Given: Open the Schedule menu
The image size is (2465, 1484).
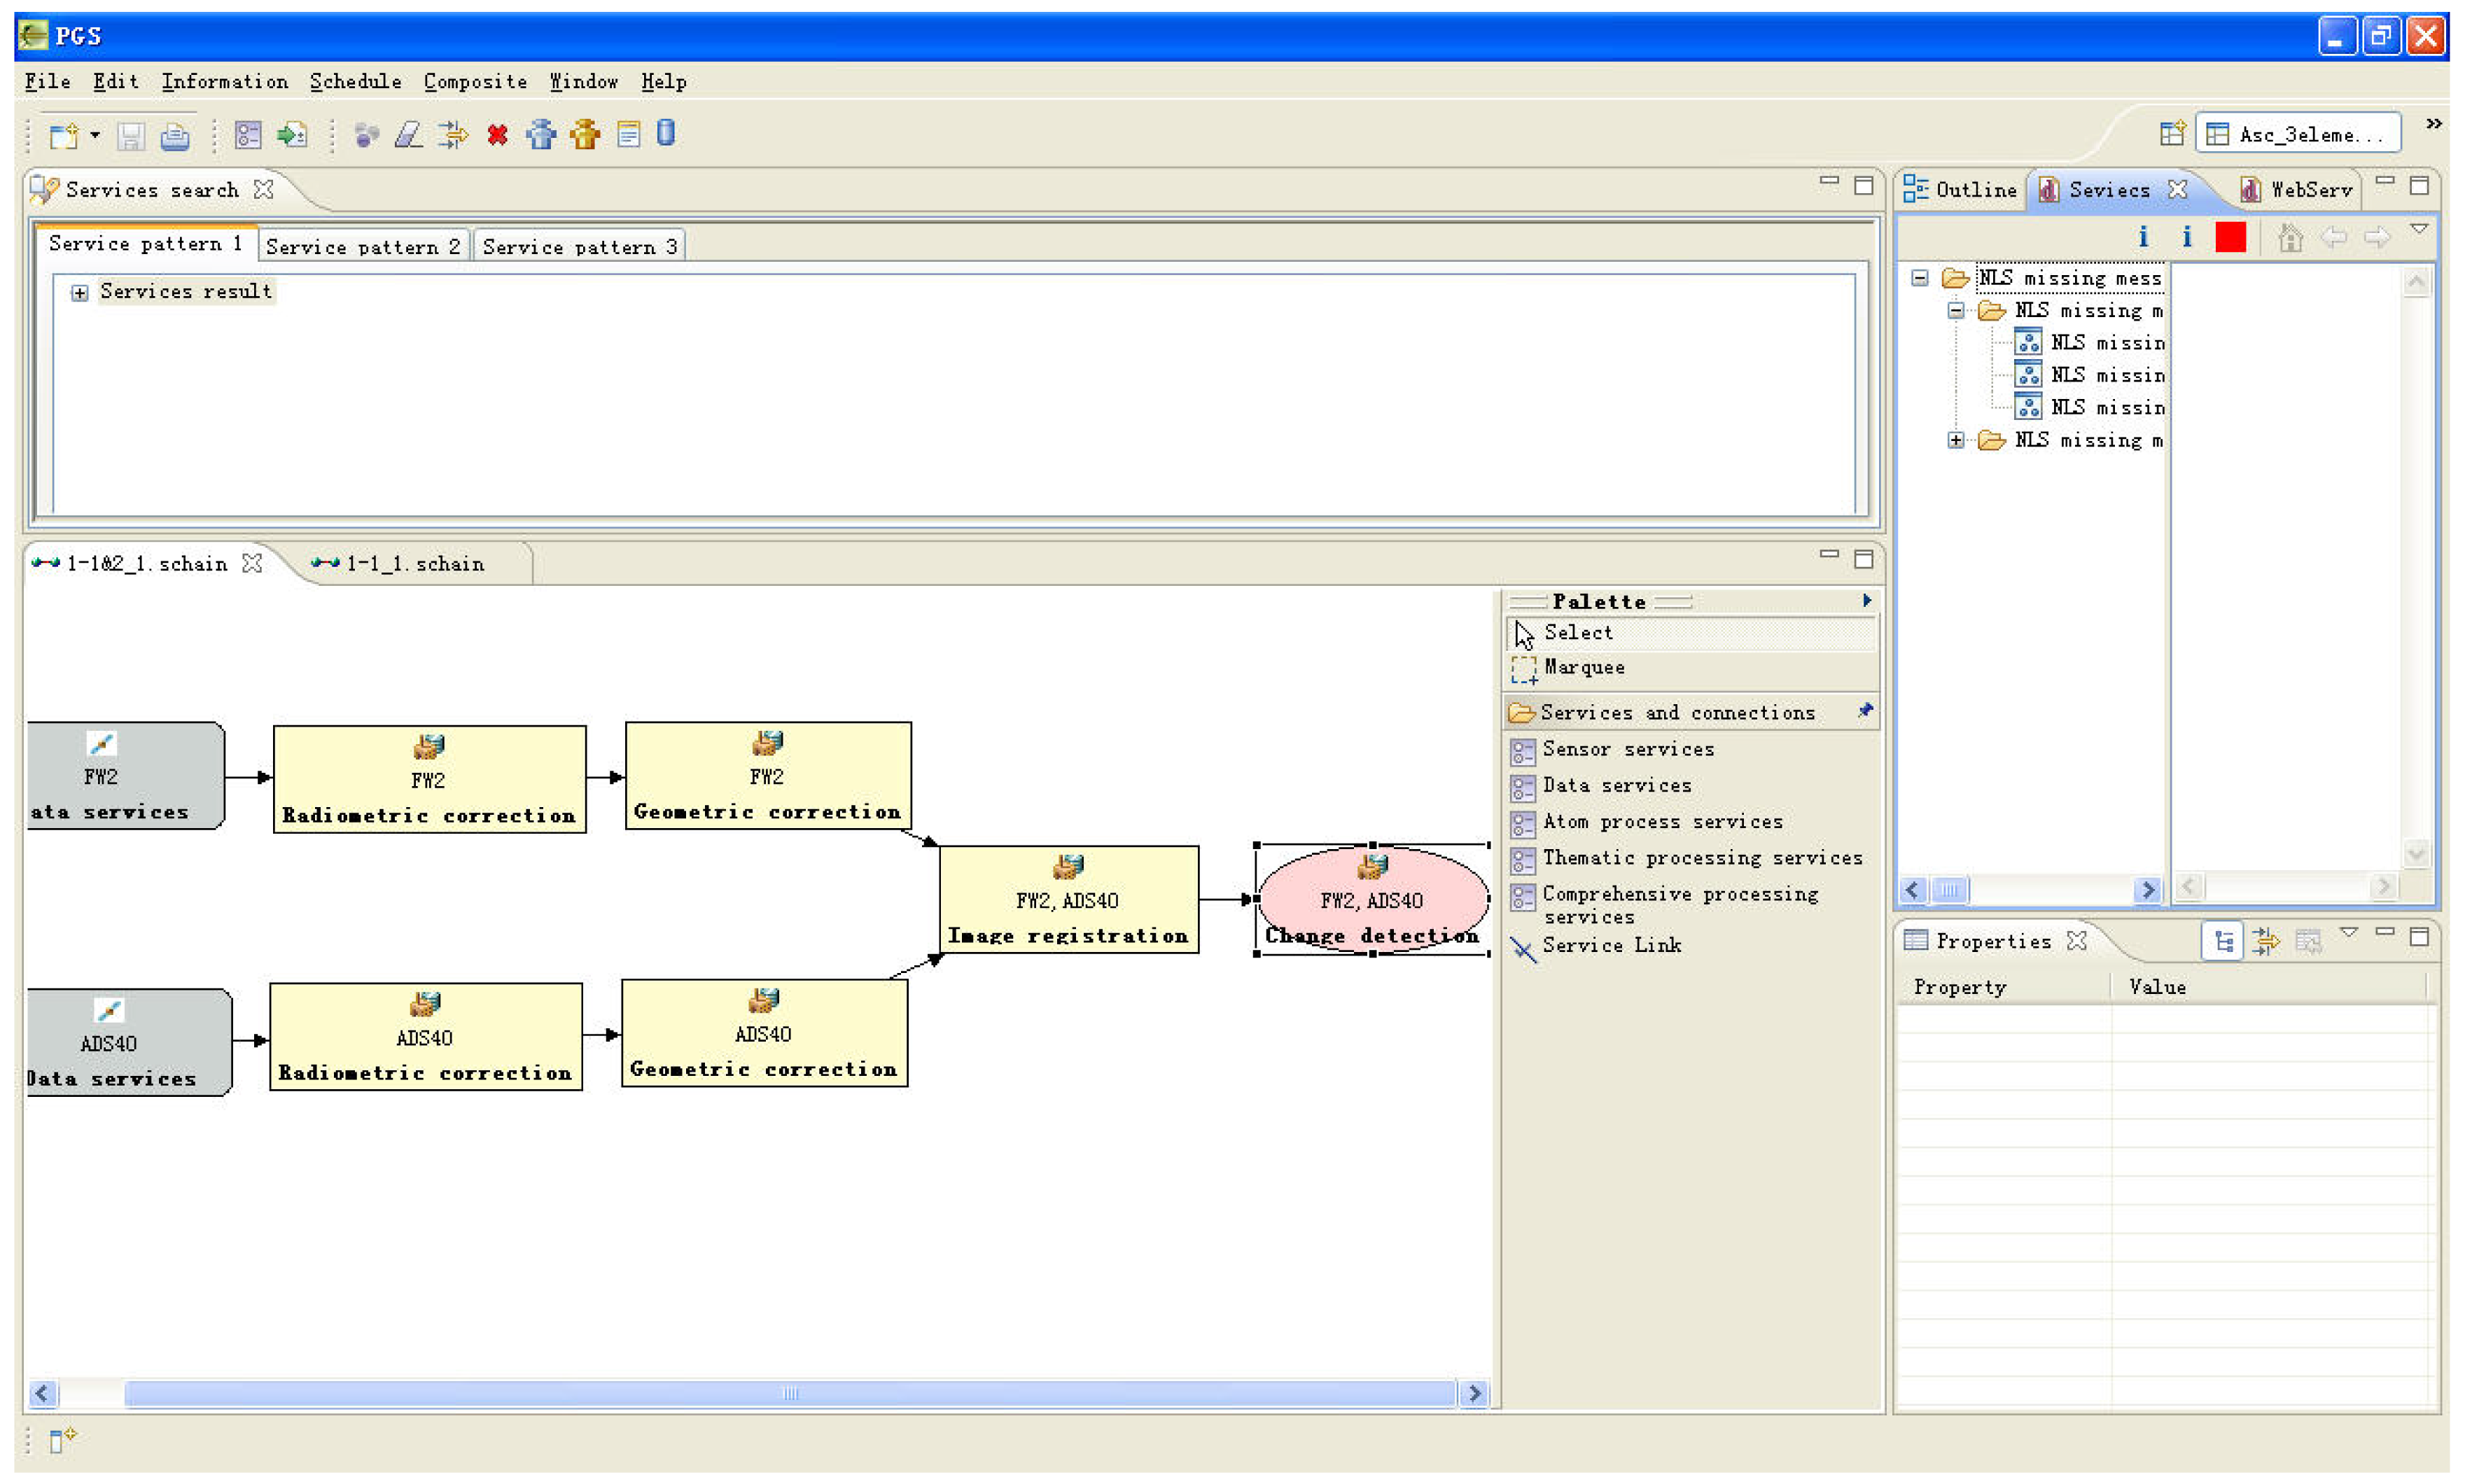Looking at the screenshot, I should [x=355, y=82].
